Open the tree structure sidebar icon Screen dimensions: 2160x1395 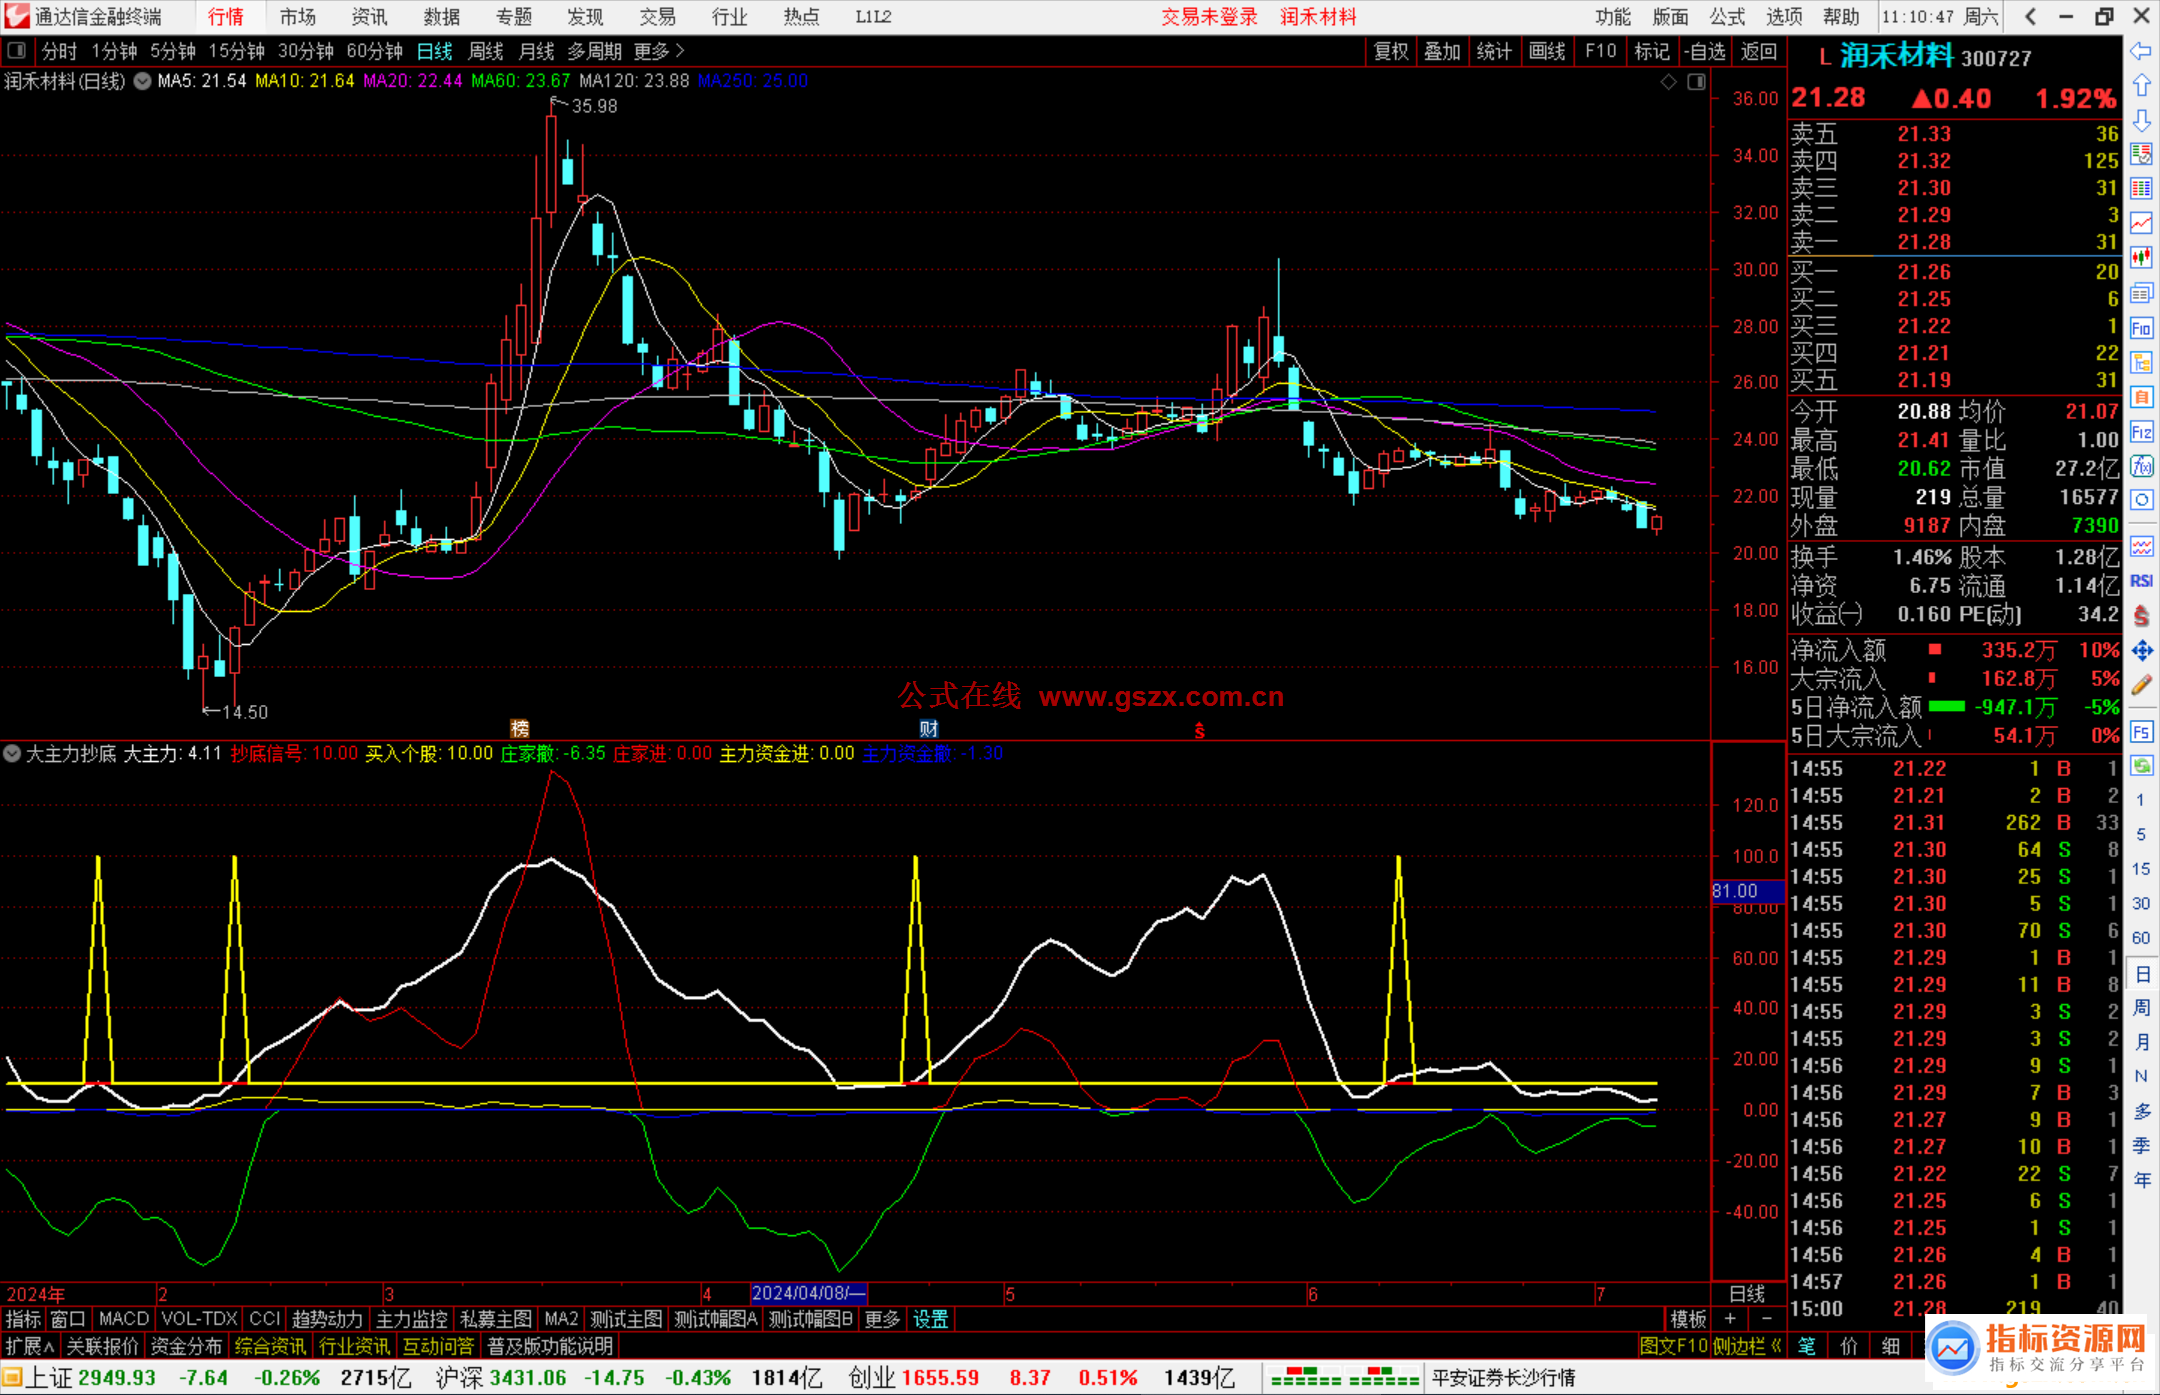pyautogui.click(x=2141, y=362)
